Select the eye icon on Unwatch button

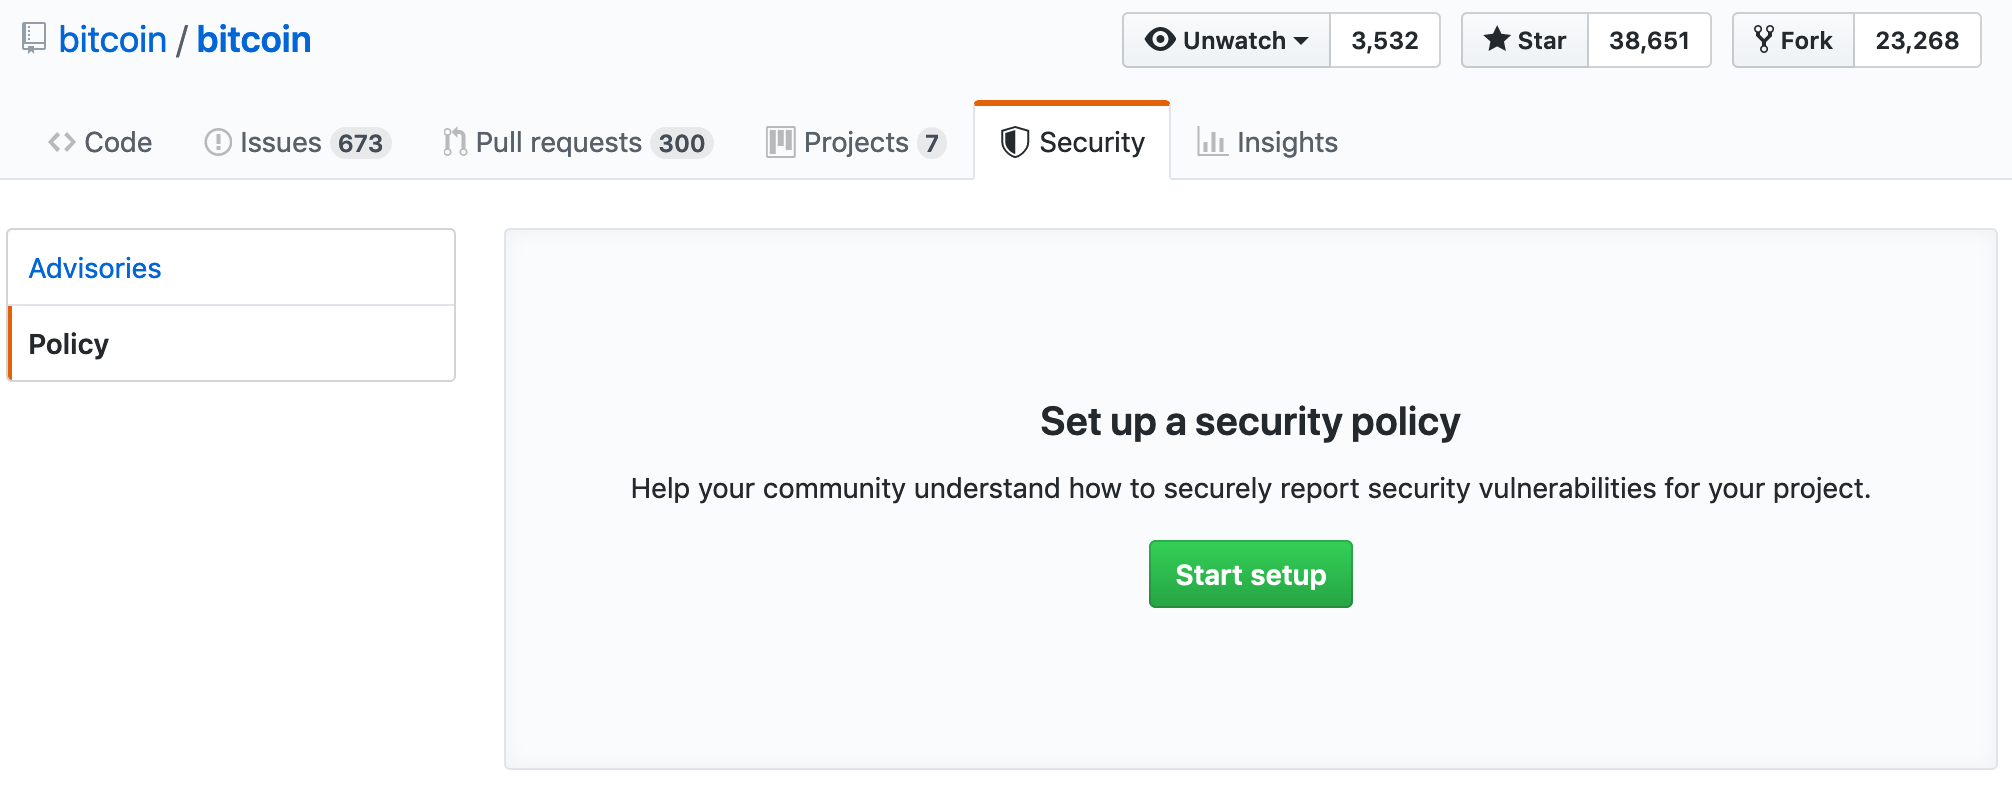click(x=1160, y=40)
